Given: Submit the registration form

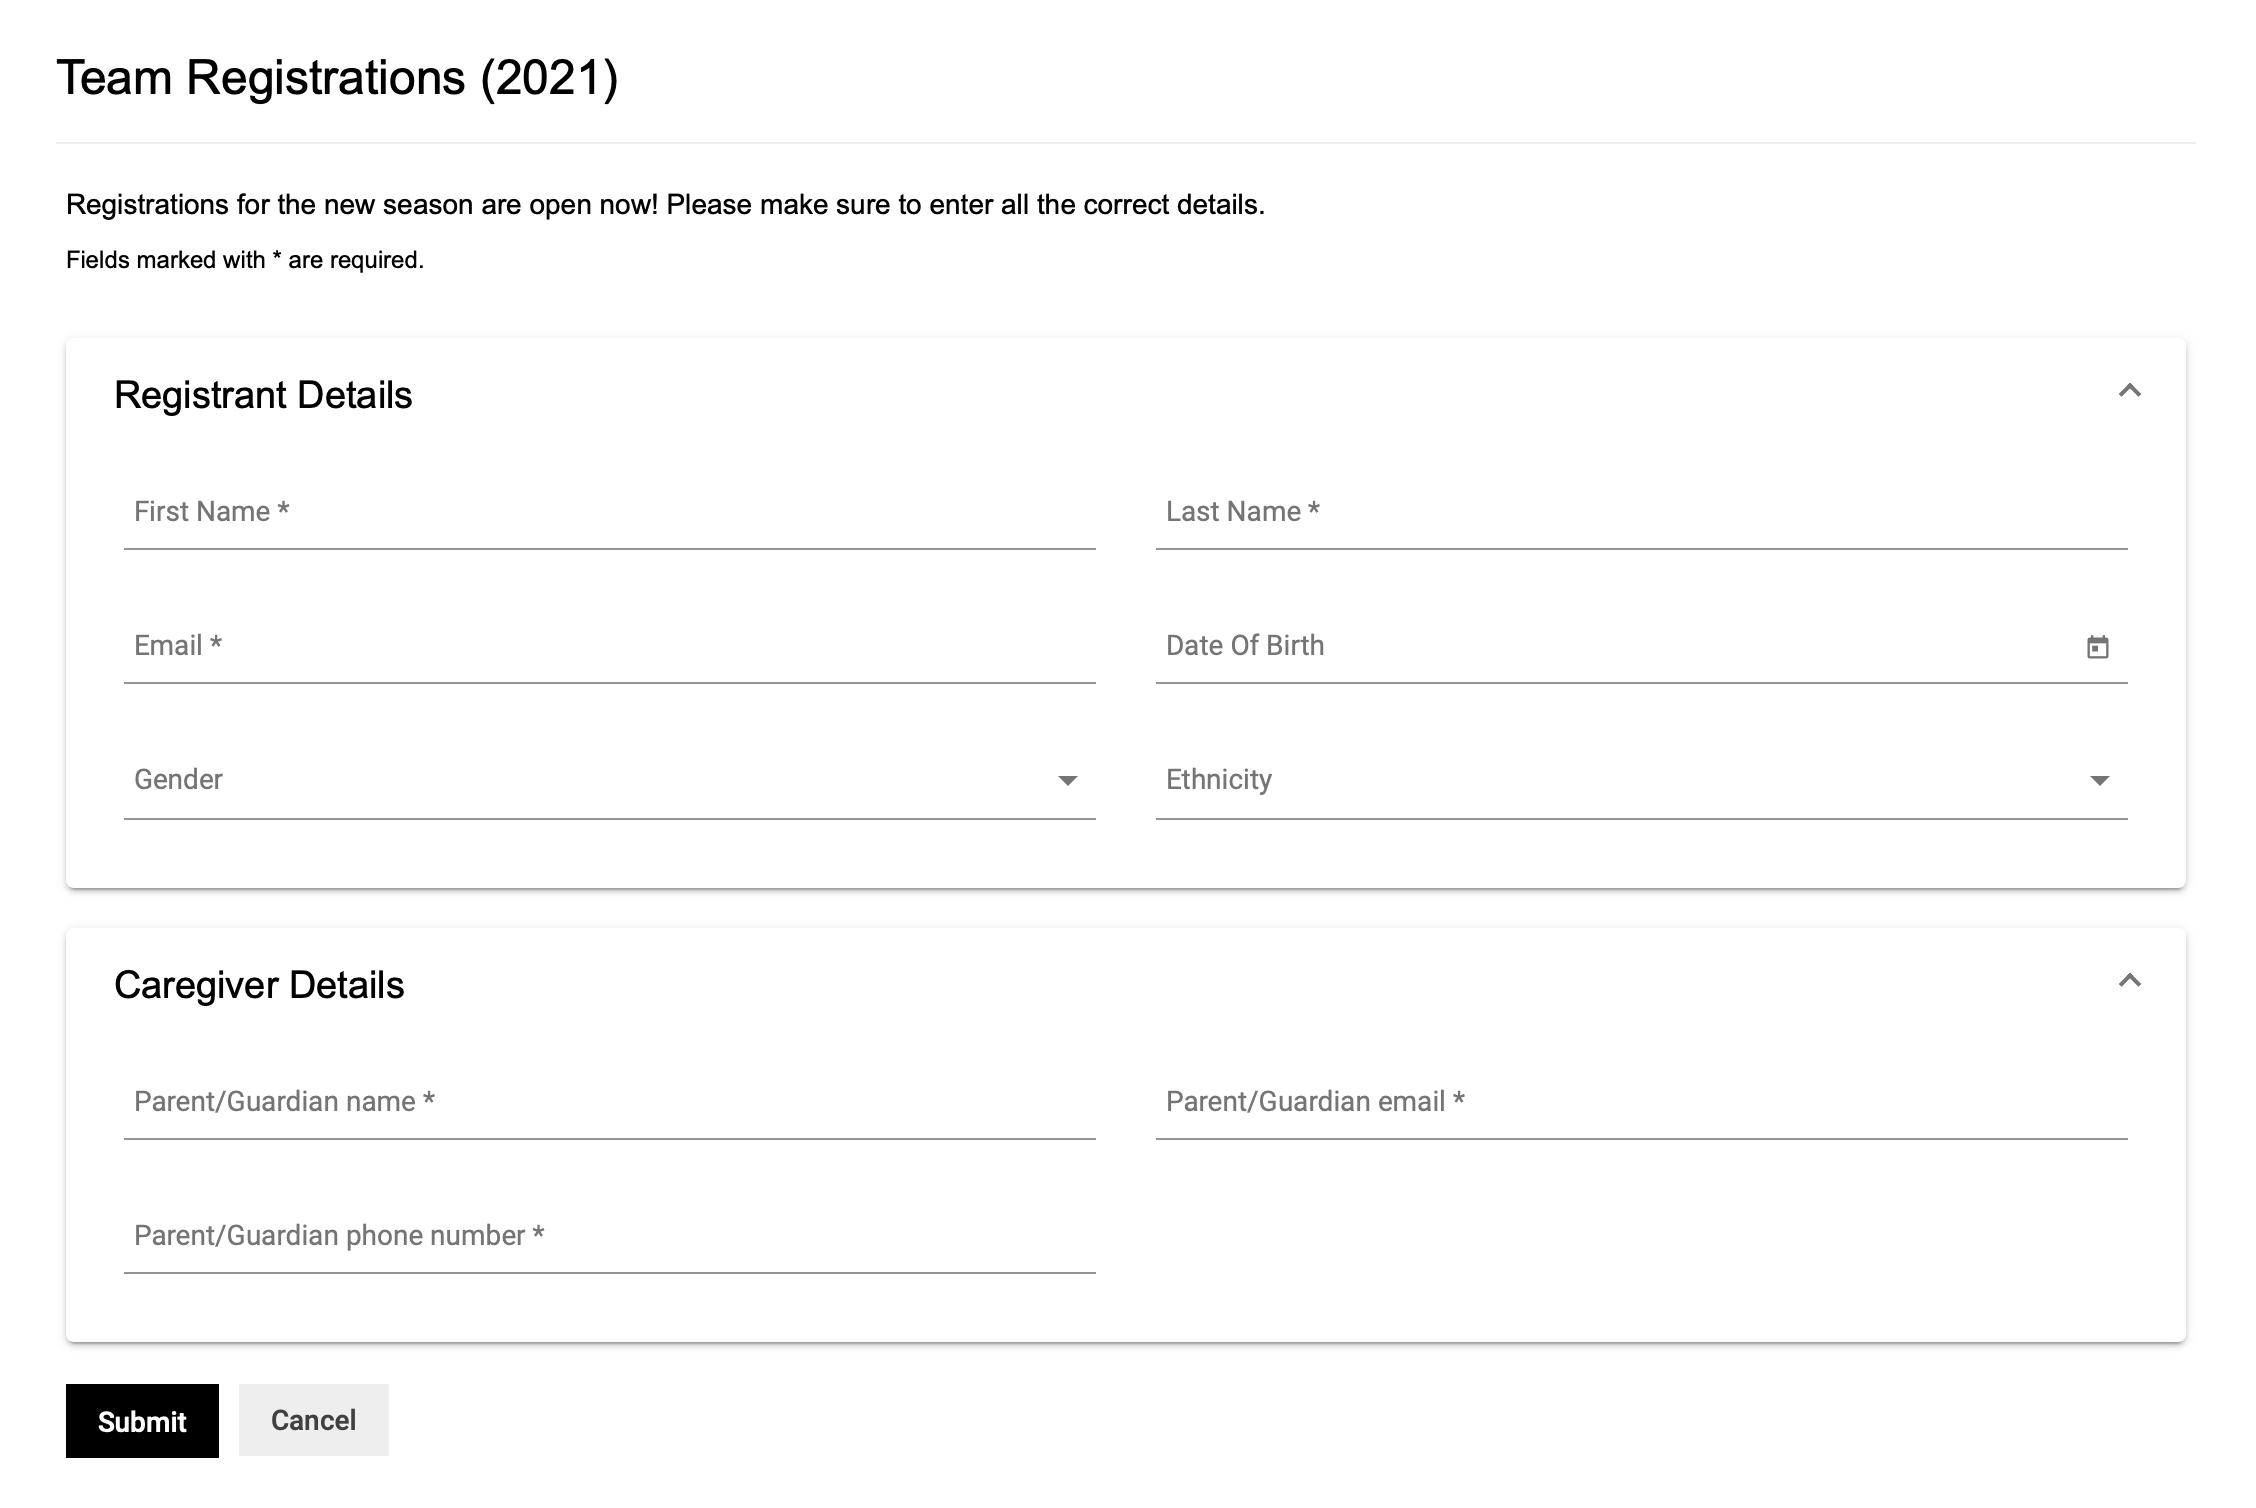Looking at the screenshot, I should [142, 1421].
